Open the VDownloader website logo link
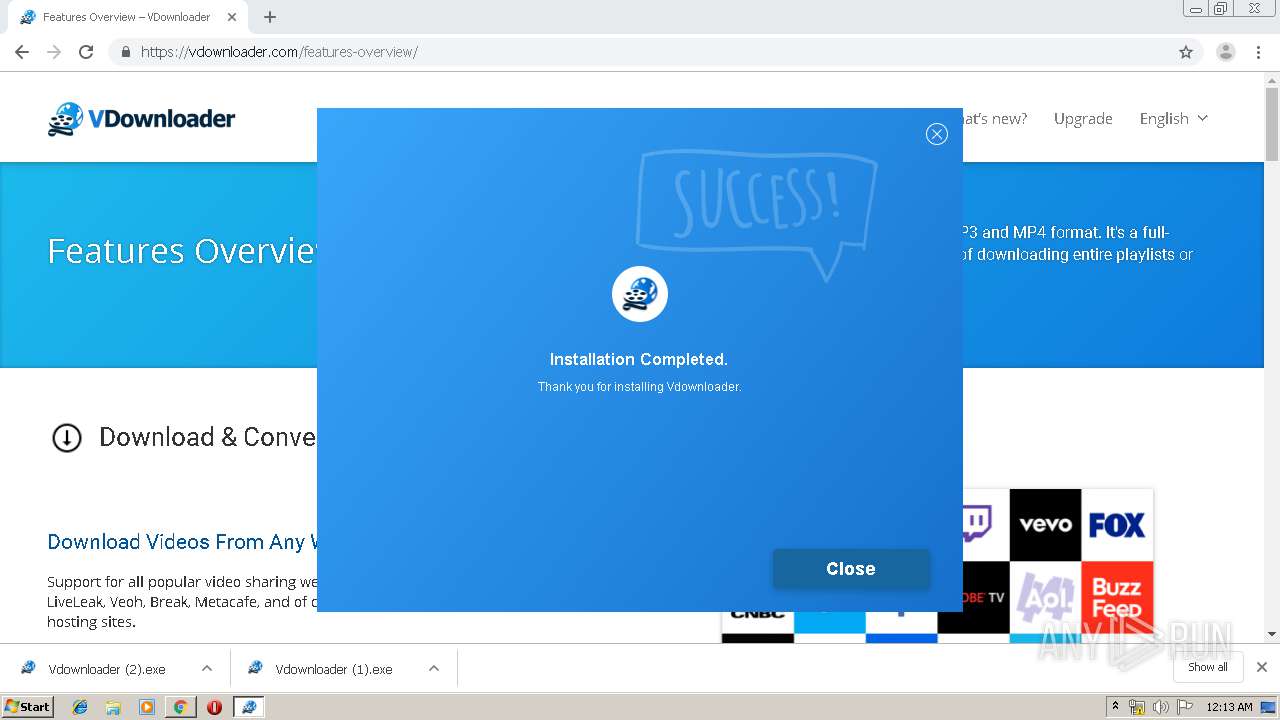Viewport: 1280px width, 720px height. (141, 119)
